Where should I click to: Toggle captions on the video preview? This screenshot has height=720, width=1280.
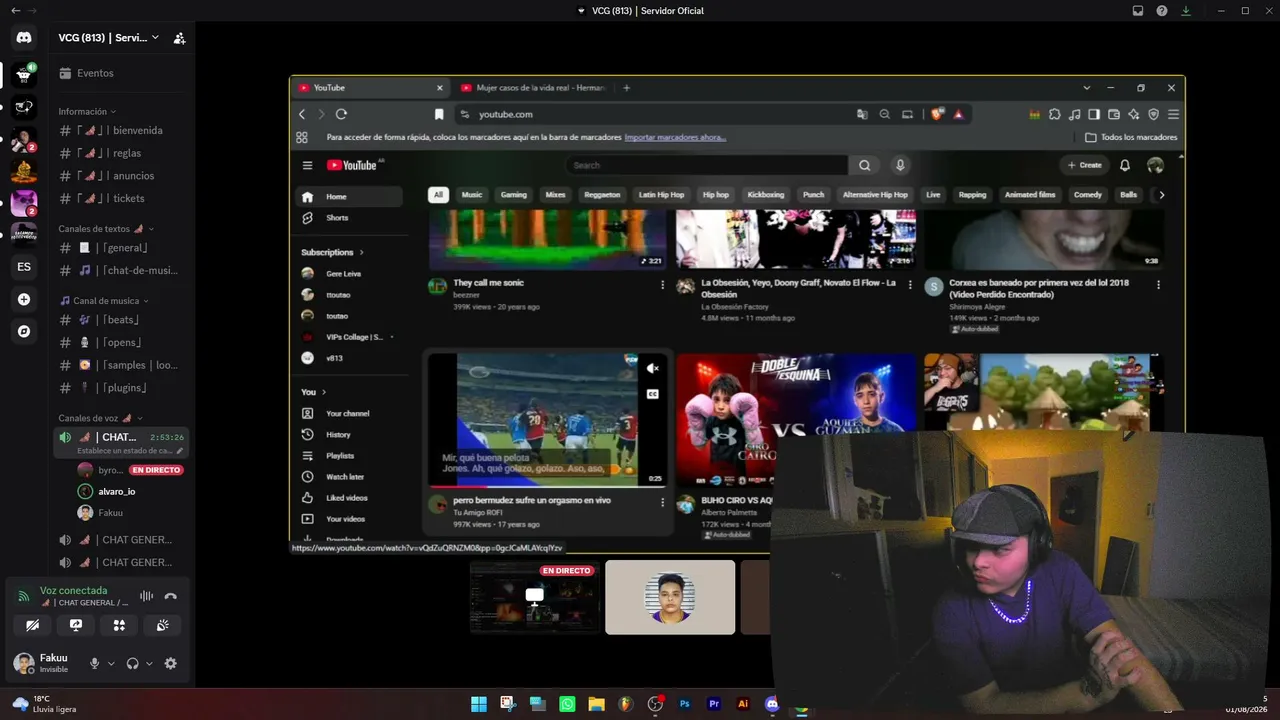coord(653,394)
